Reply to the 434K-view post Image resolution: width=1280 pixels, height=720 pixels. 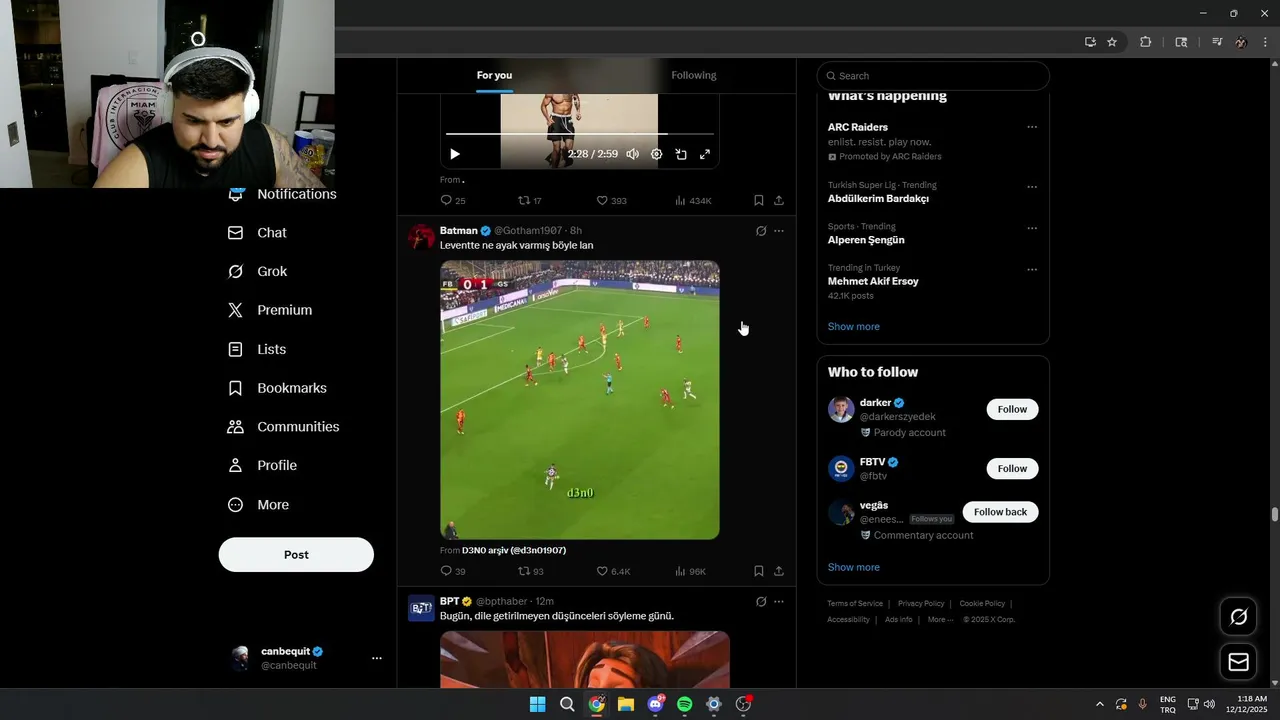point(453,201)
